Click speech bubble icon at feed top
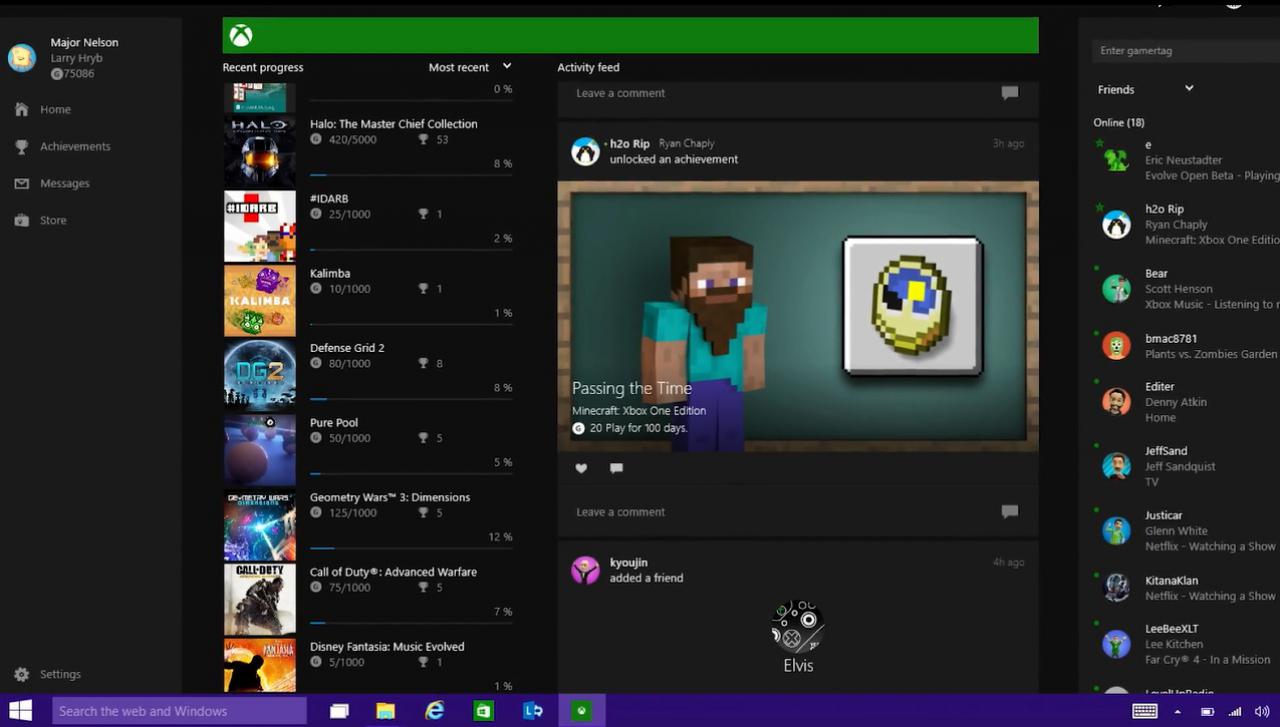Viewport: 1280px width, 727px height. [1010, 93]
